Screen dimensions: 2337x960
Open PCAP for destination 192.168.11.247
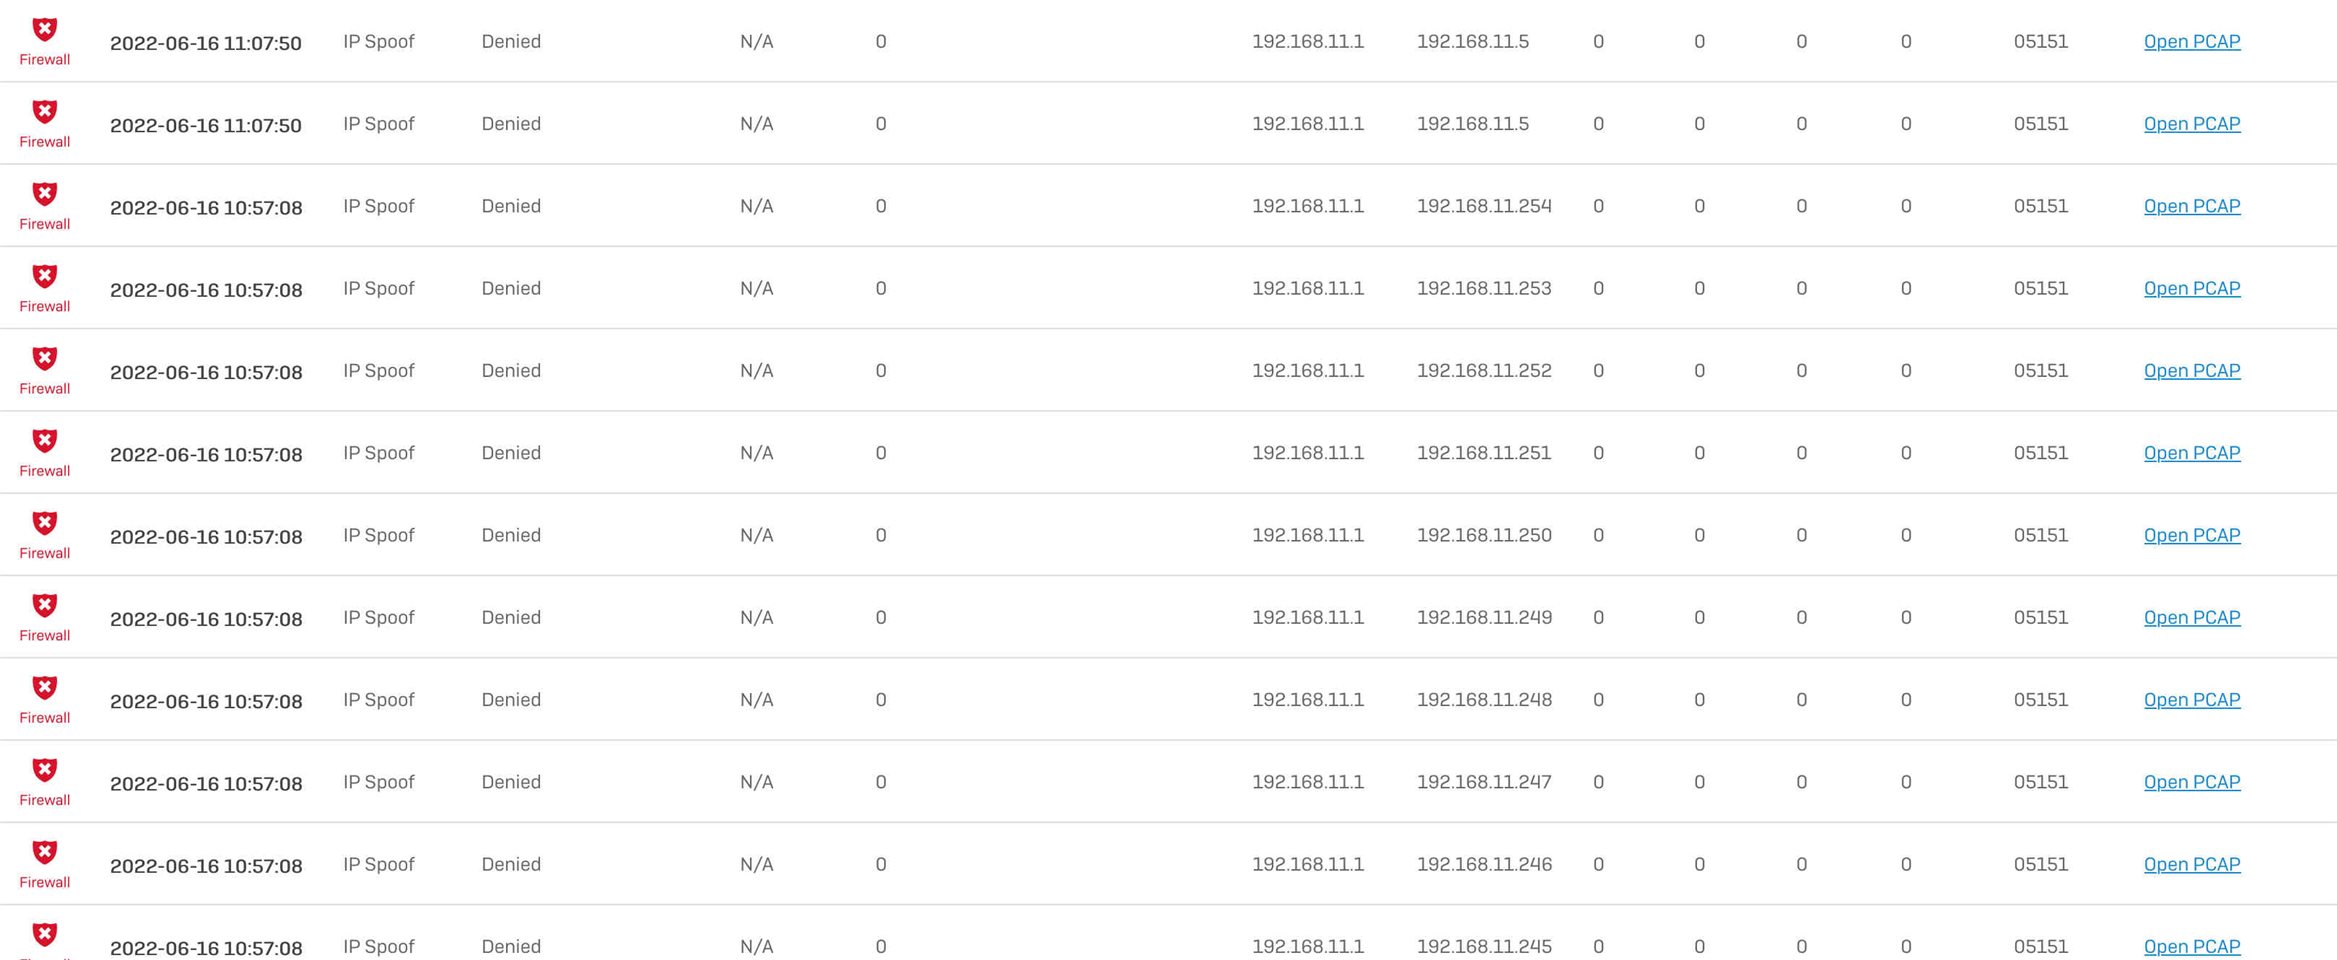click(x=2191, y=782)
